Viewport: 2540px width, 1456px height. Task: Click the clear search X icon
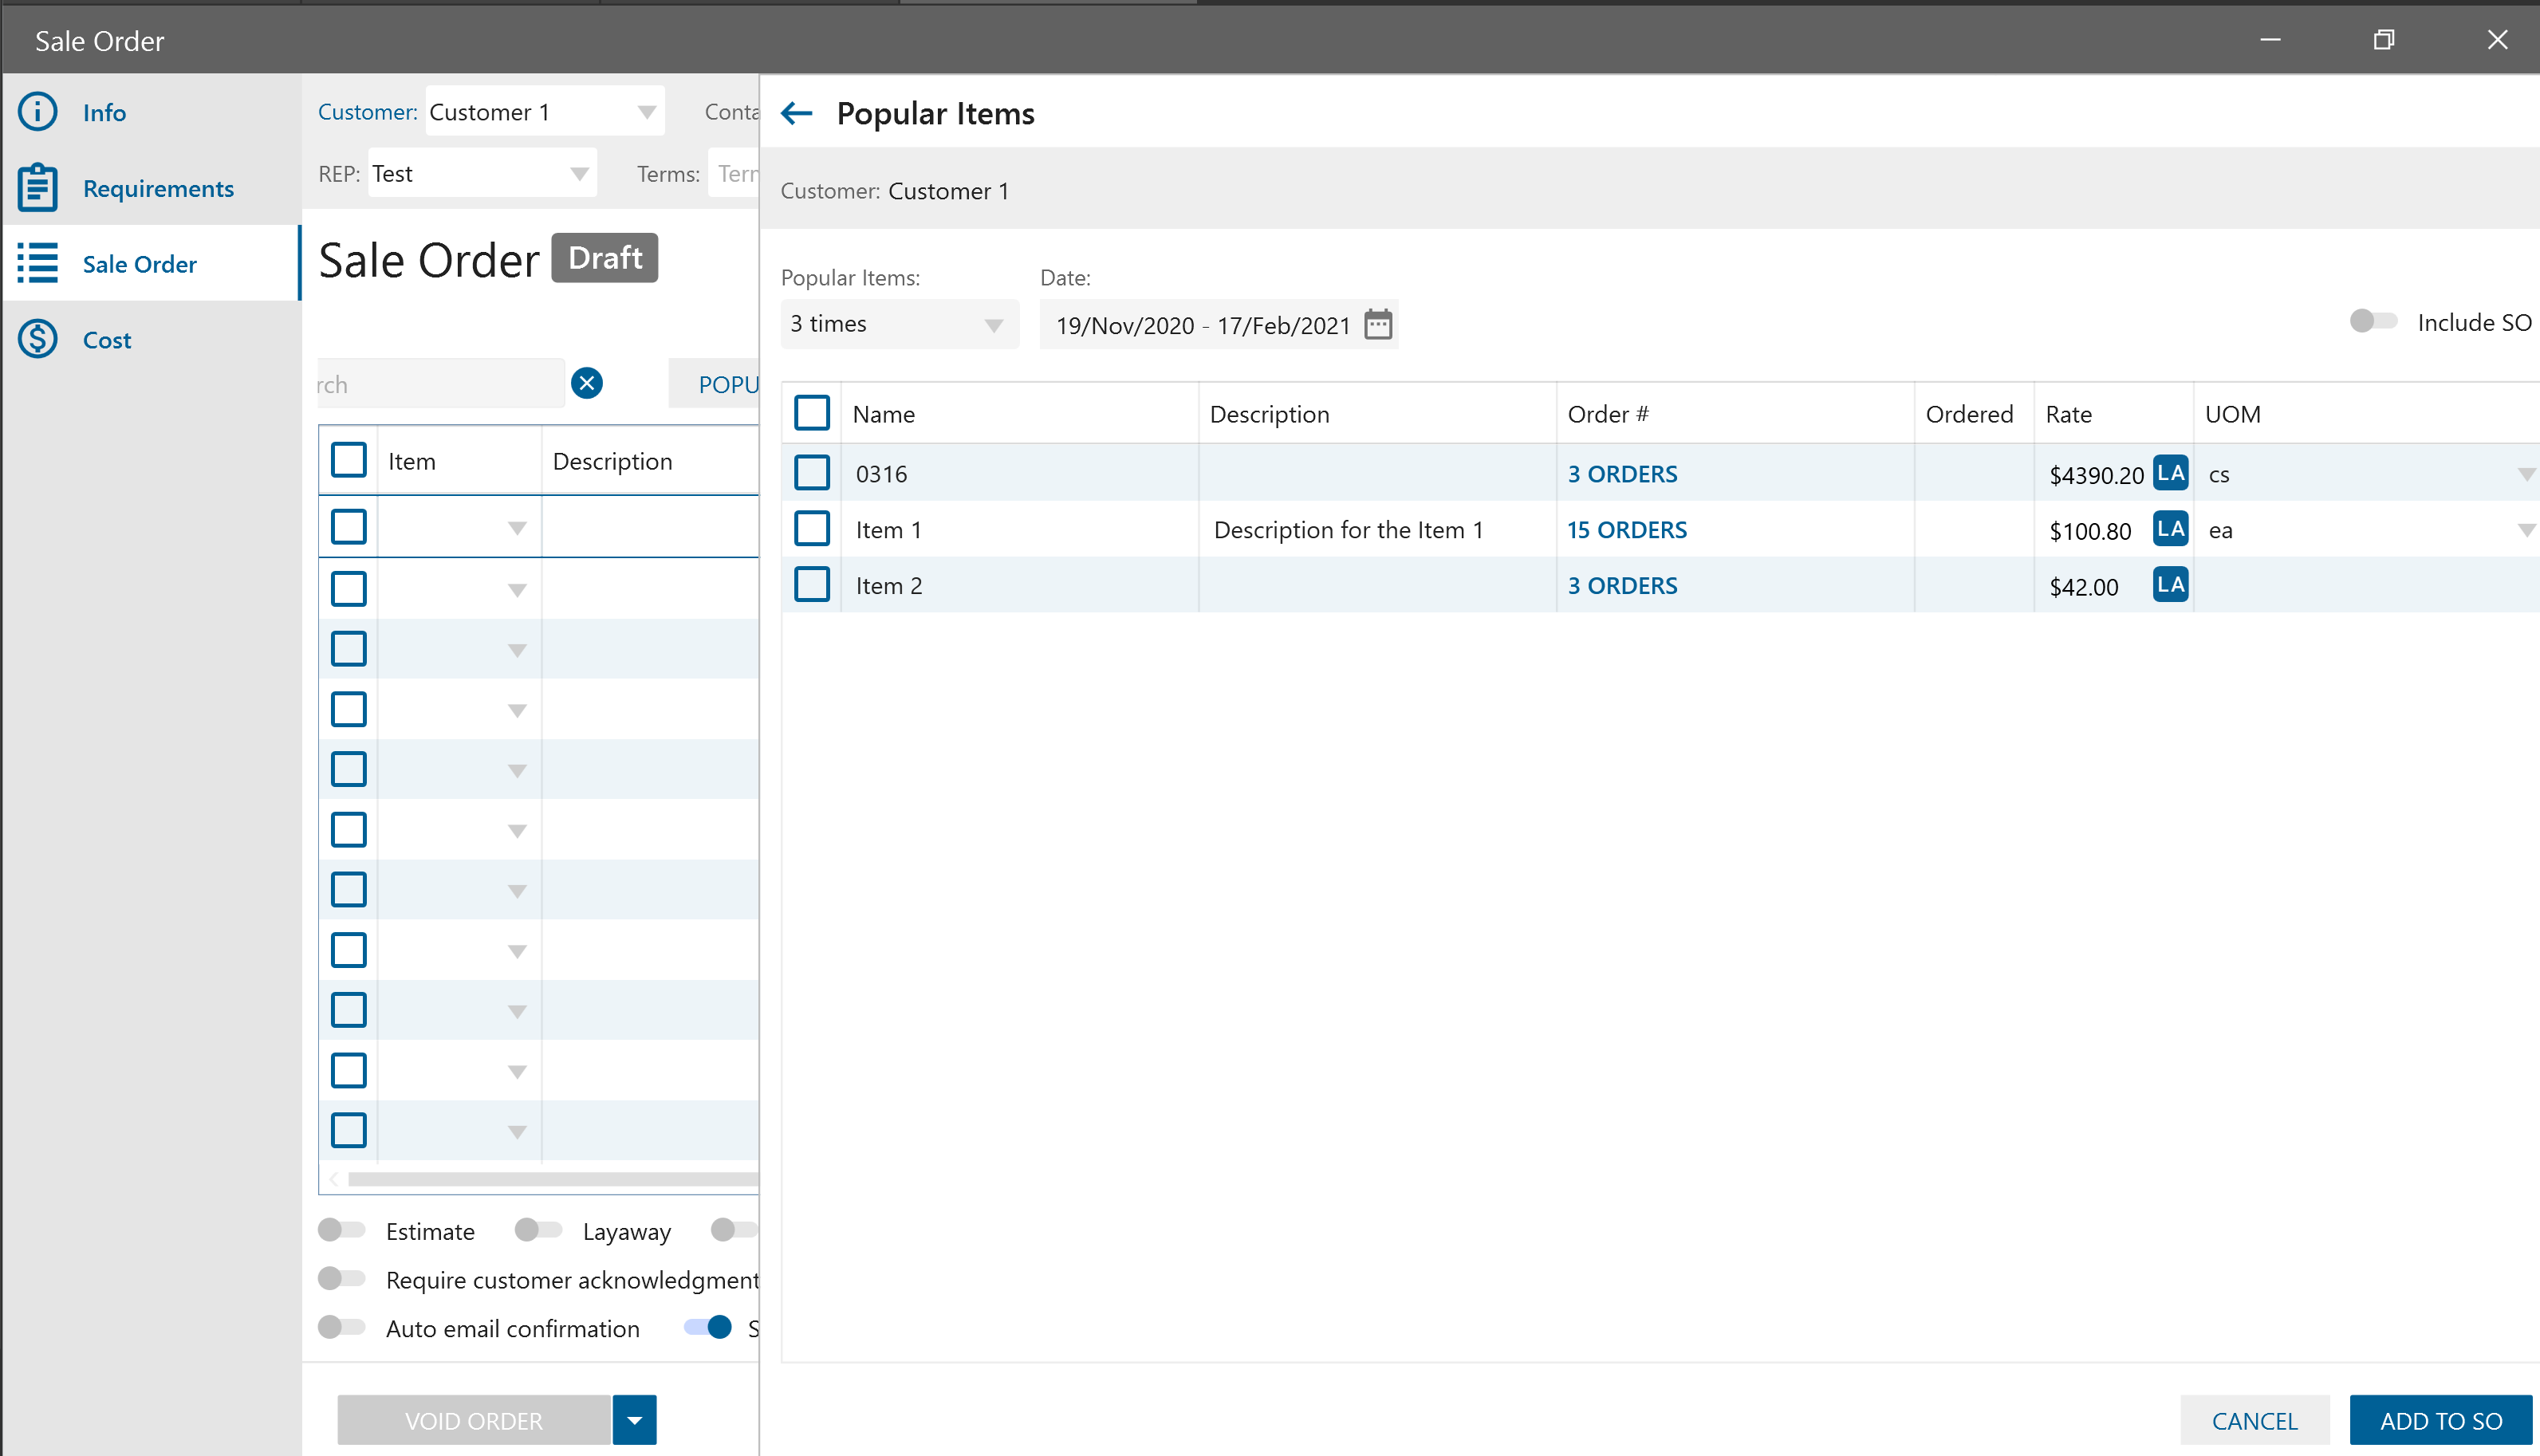586,383
